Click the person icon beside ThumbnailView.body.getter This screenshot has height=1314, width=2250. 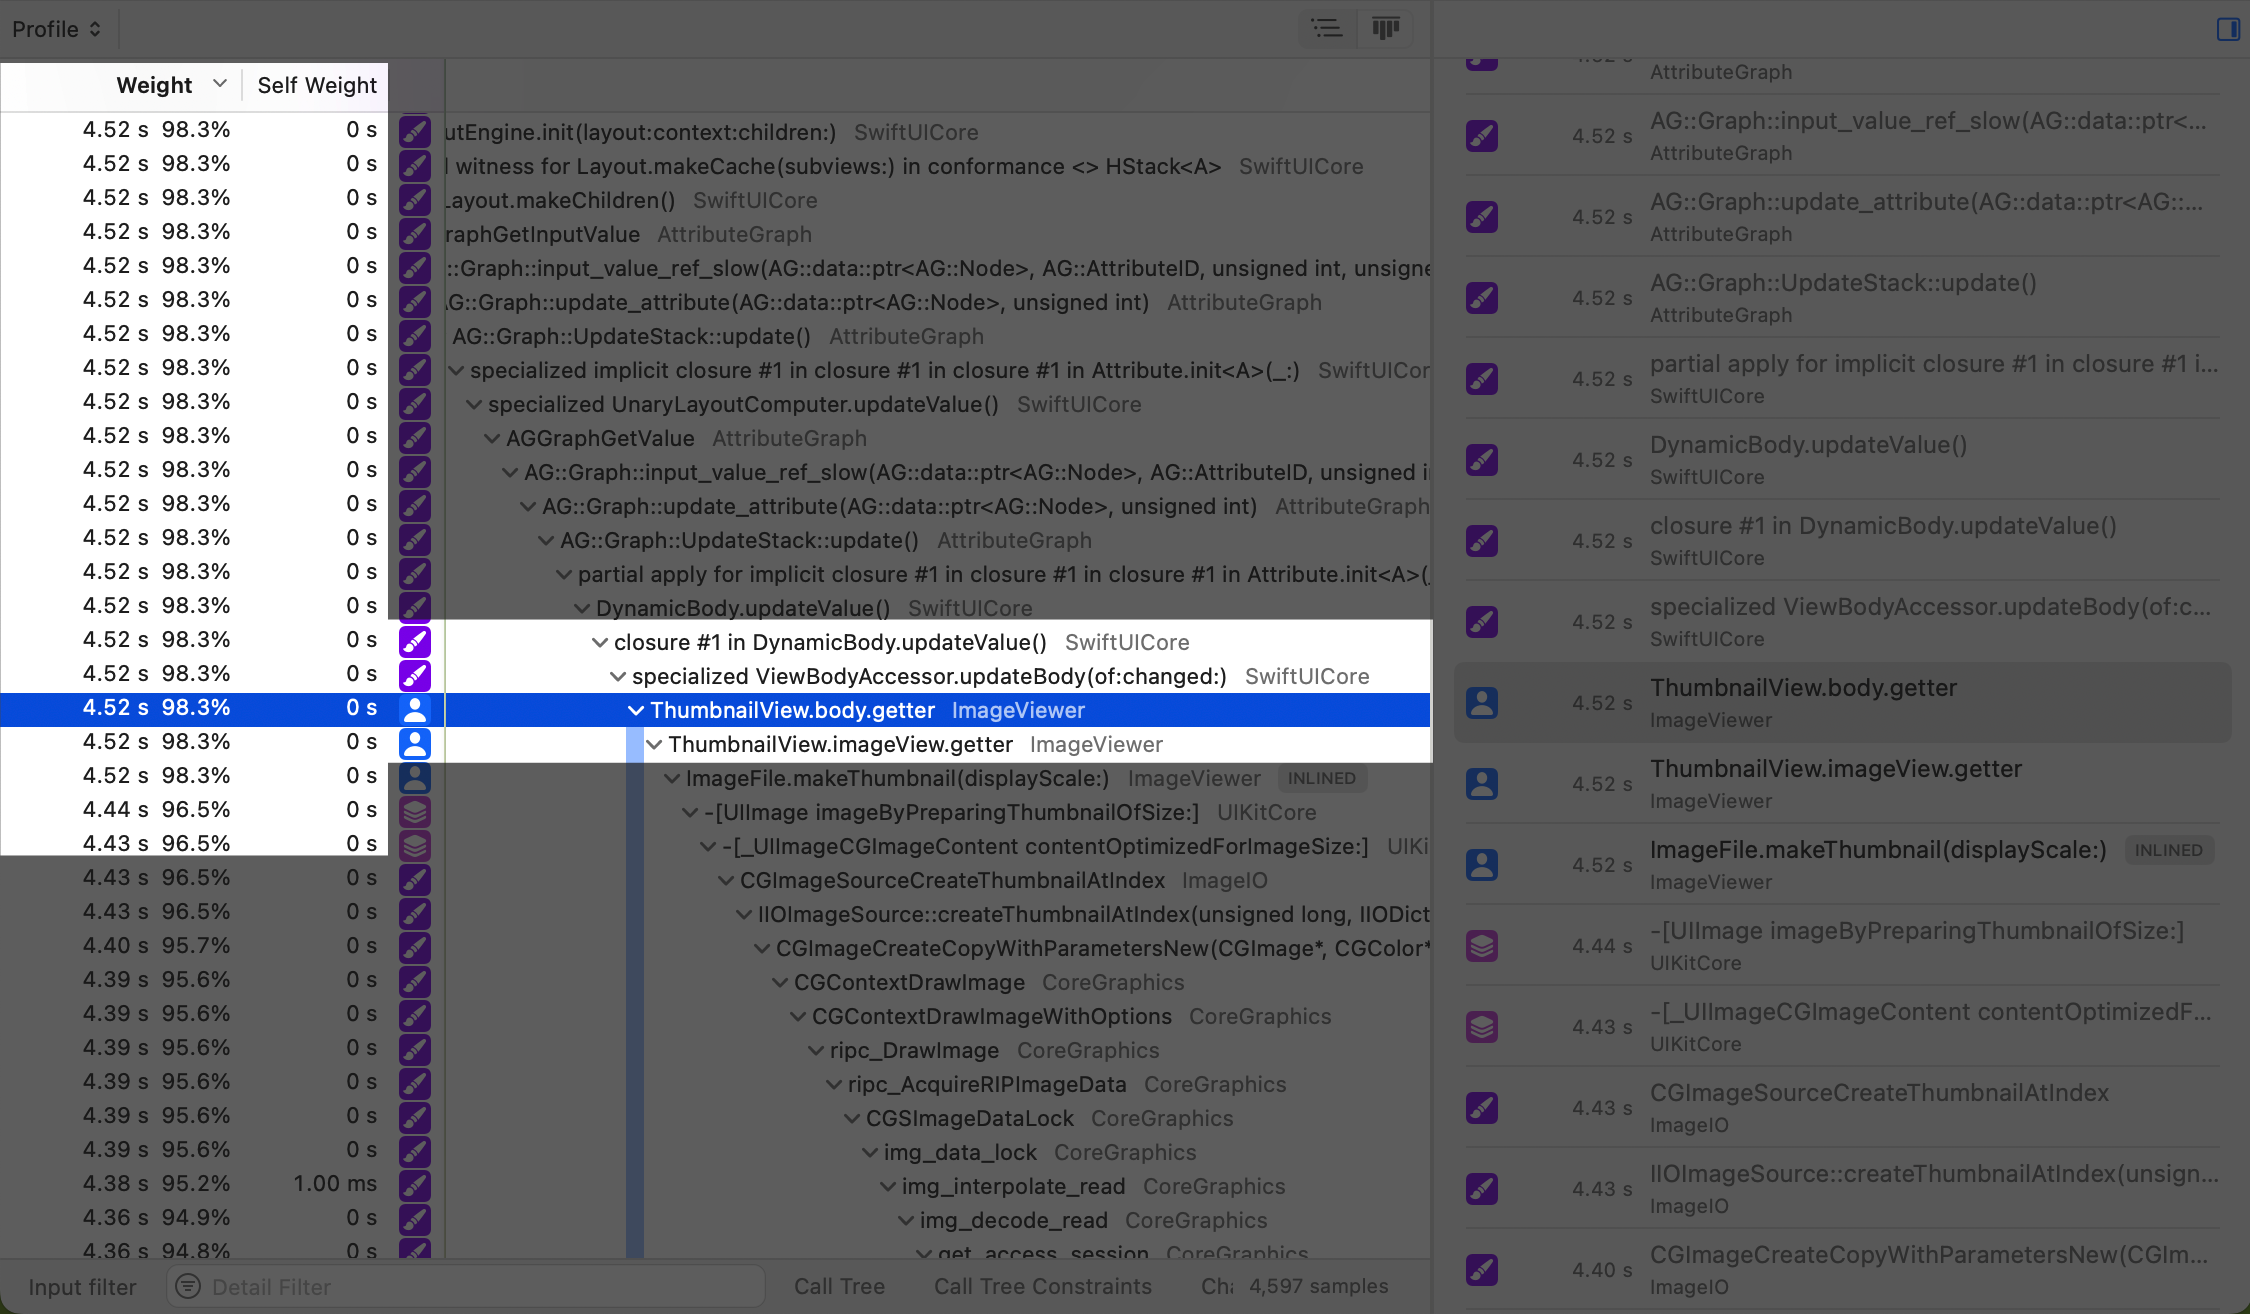pos(416,710)
